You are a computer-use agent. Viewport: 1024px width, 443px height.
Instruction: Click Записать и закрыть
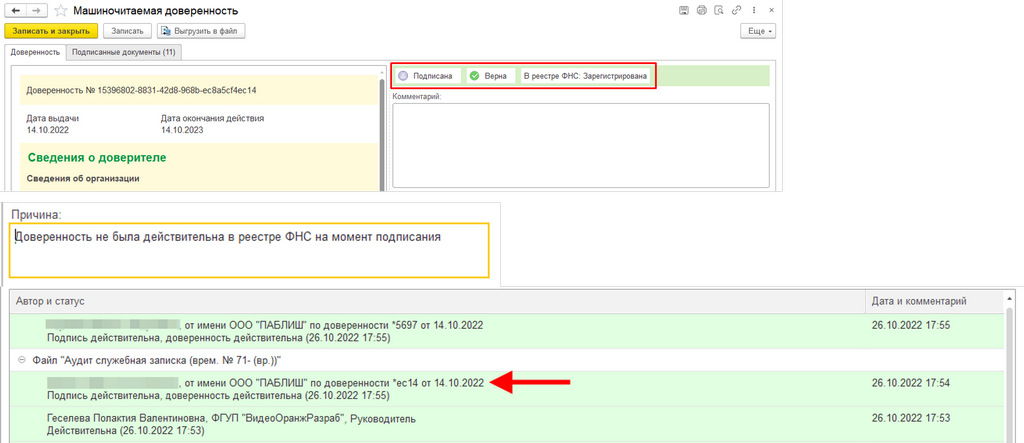(x=51, y=31)
